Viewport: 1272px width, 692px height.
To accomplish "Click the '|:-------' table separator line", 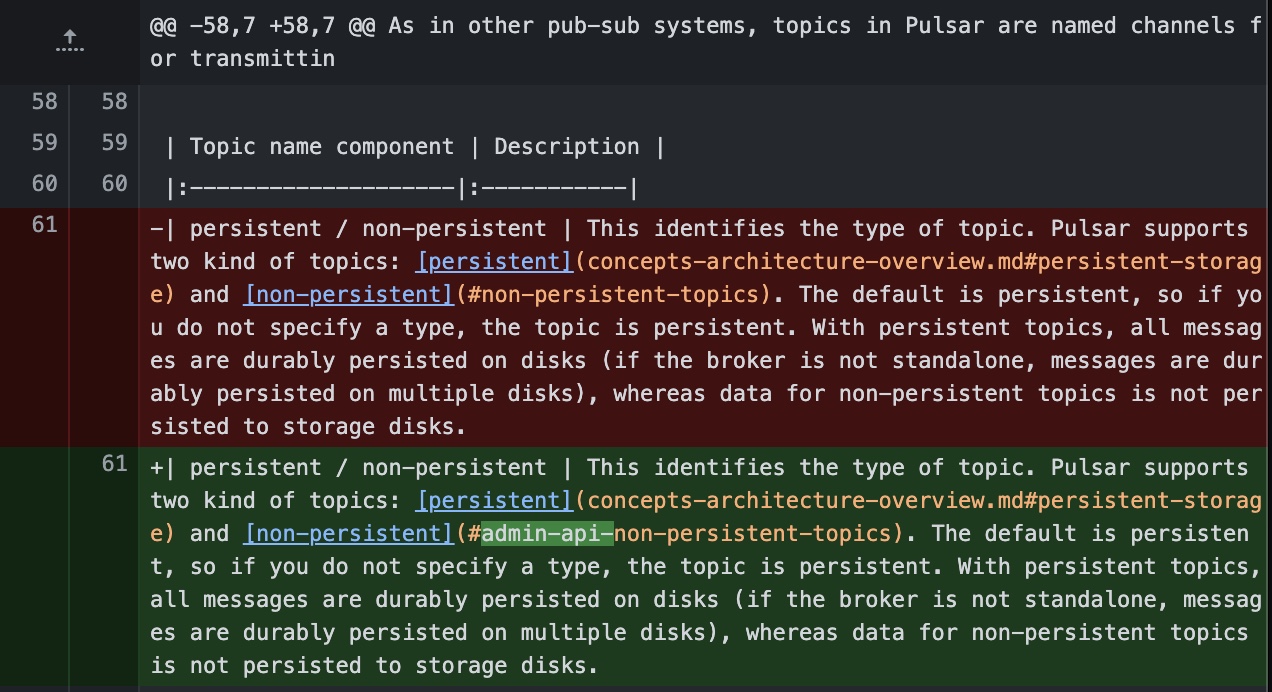I will coord(401,188).
